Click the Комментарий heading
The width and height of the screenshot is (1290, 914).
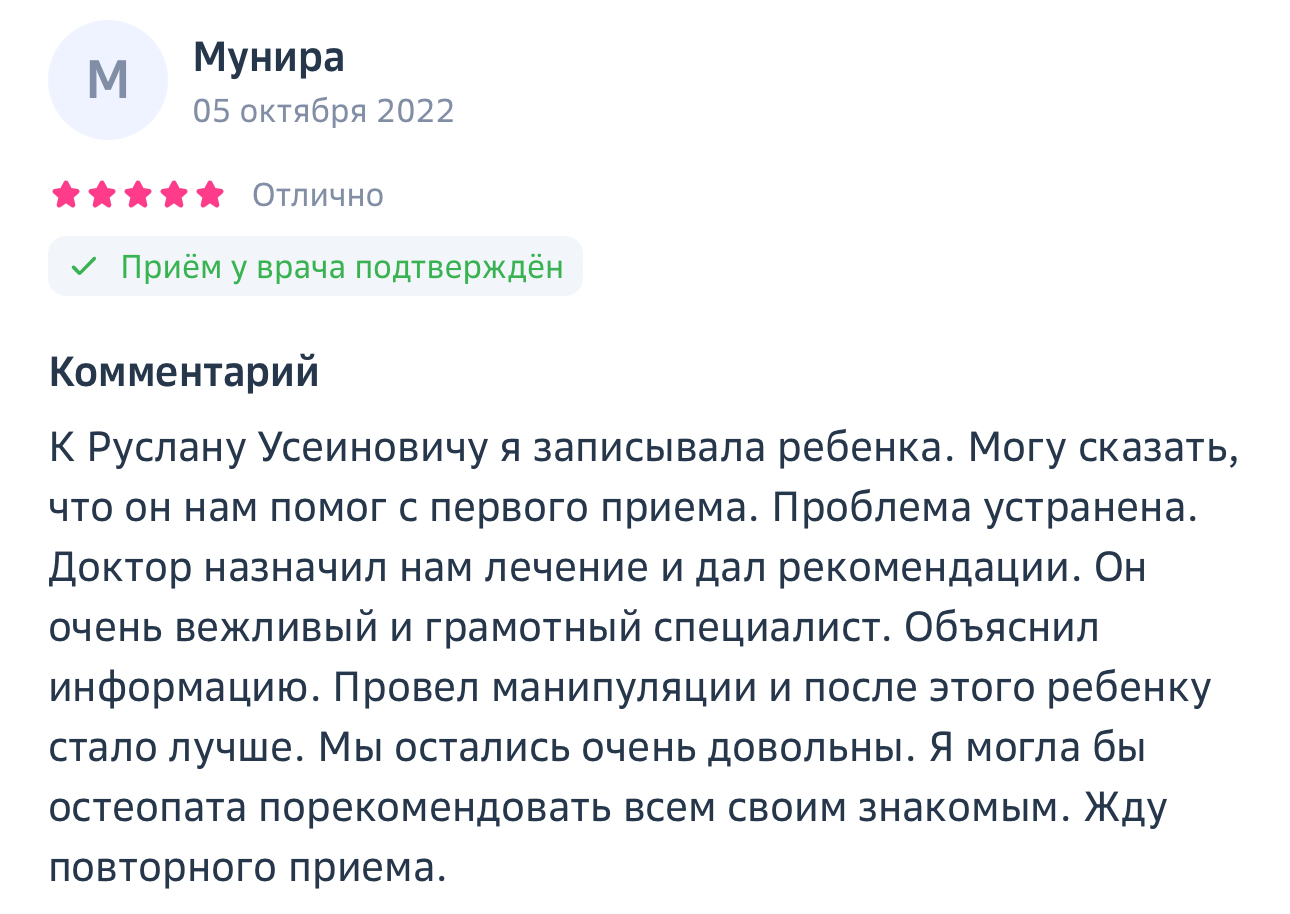[184, 373]
